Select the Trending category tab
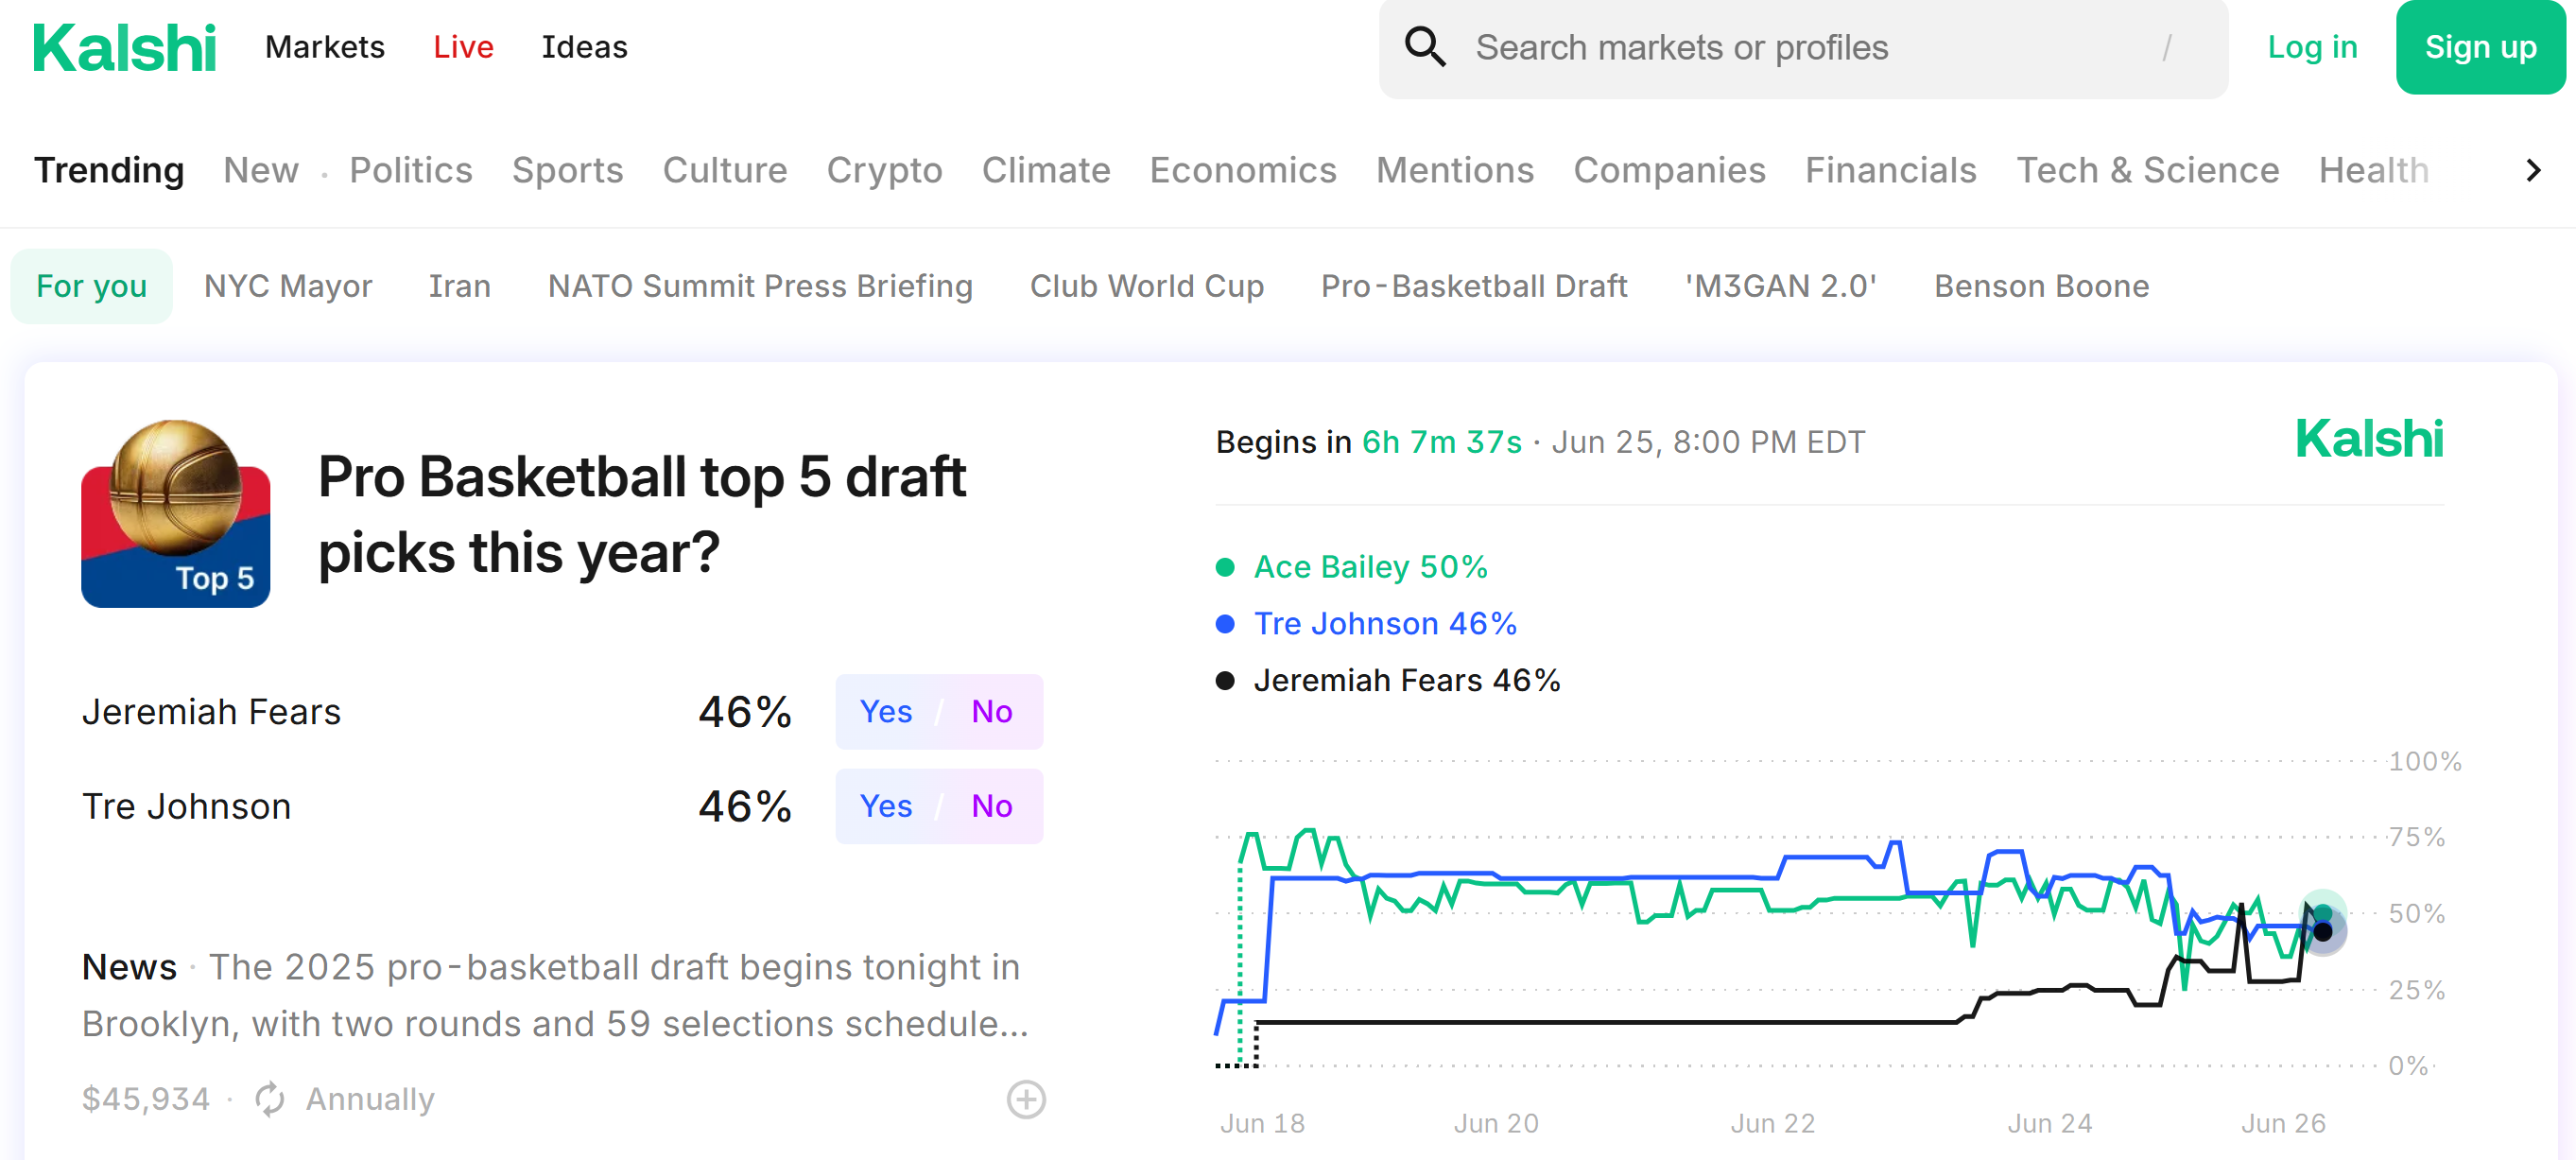2576x1160 pixels. point(109,170)
